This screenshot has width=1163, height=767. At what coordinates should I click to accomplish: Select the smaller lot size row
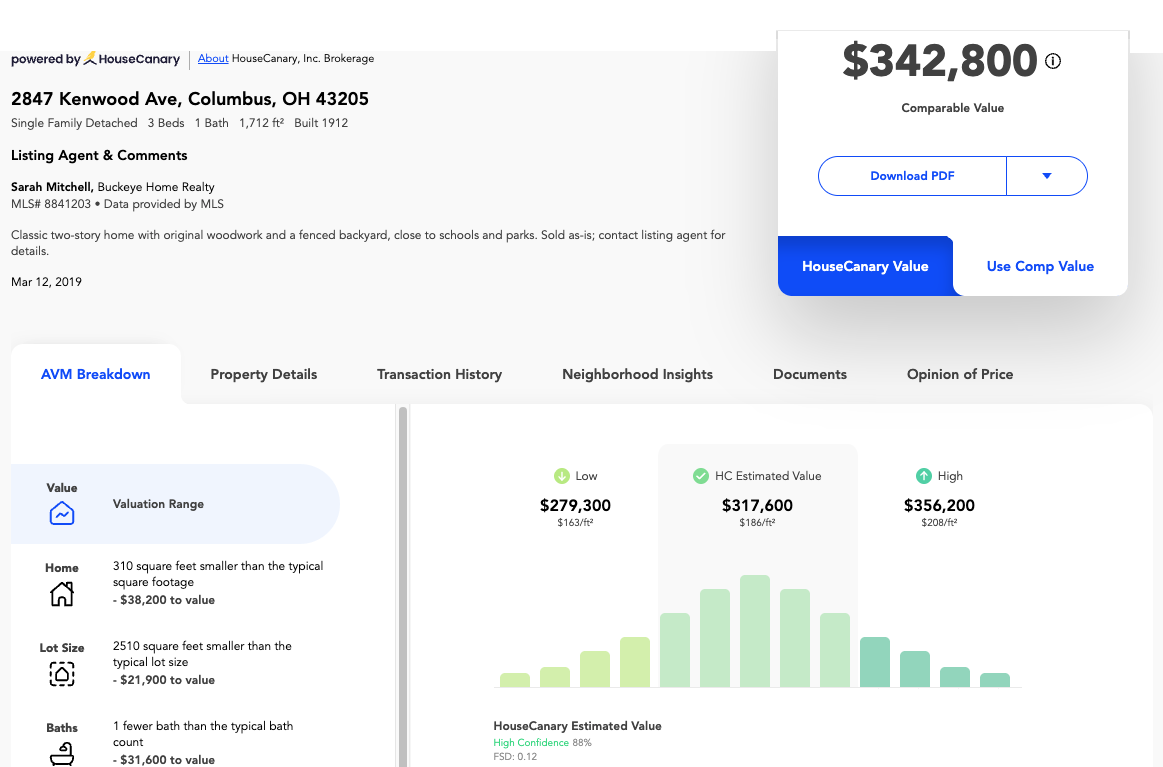point(175,664)
